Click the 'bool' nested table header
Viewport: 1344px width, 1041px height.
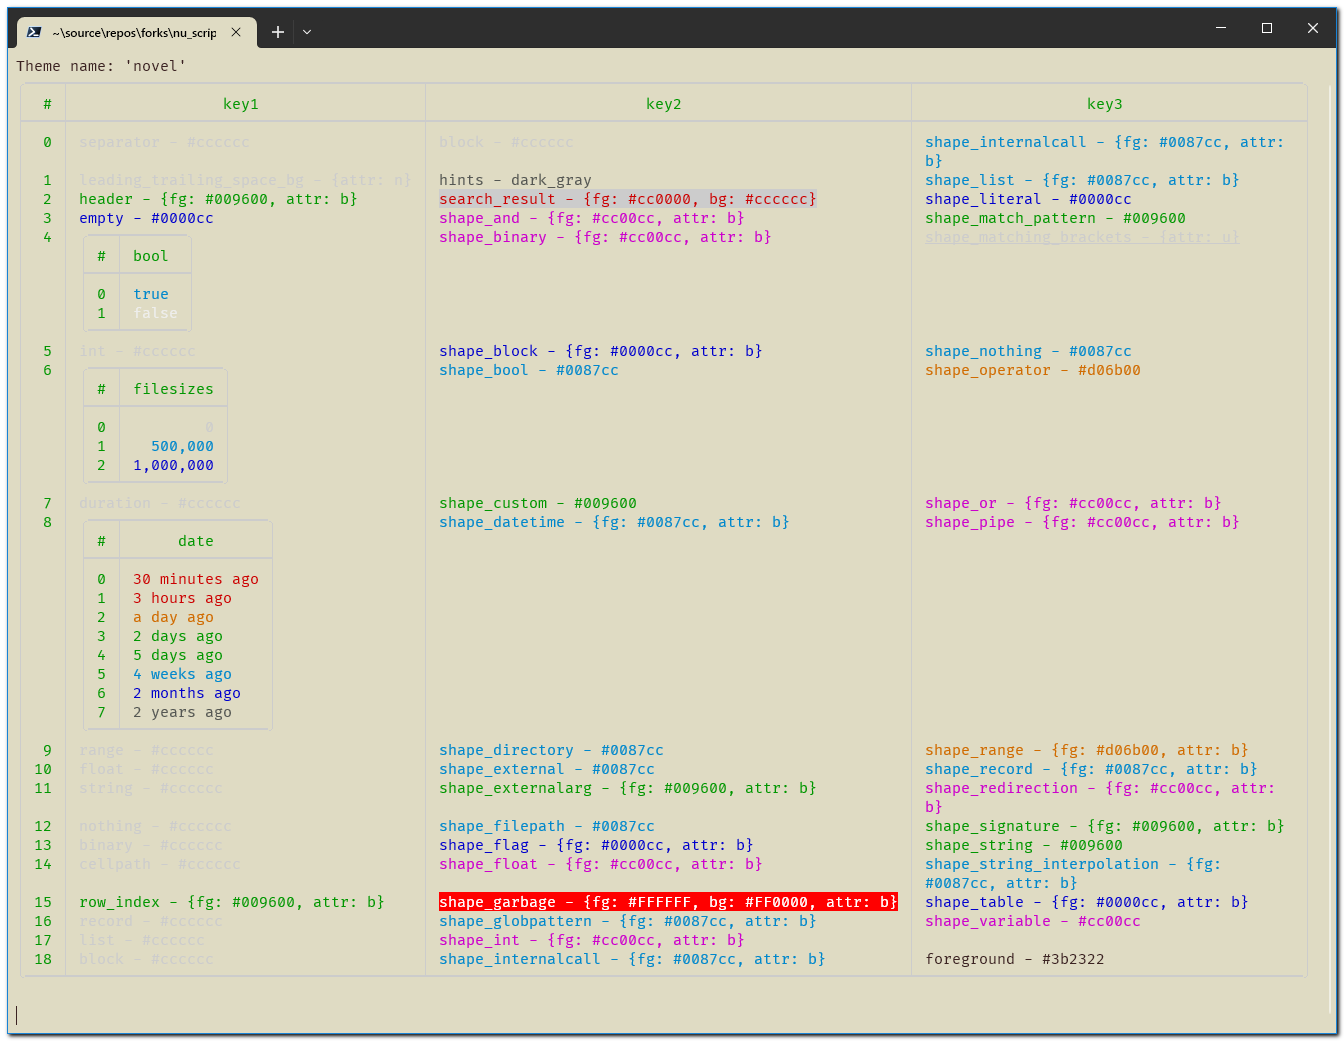click(151, 256)
